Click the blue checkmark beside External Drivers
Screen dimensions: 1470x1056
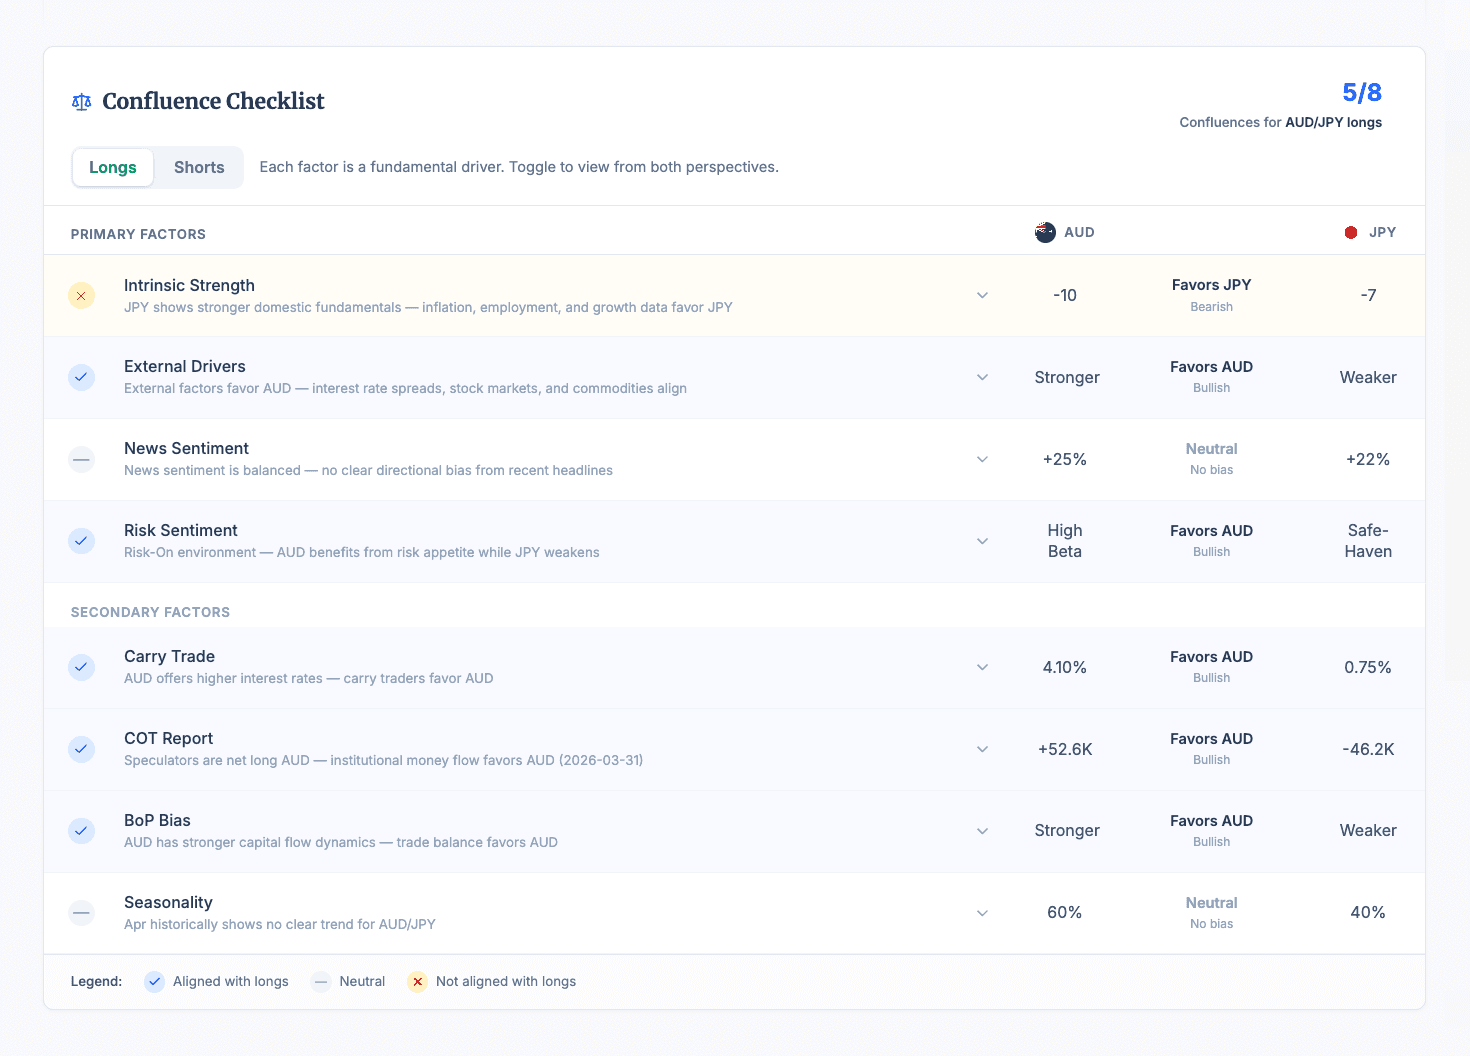click(x=81, y=377)
